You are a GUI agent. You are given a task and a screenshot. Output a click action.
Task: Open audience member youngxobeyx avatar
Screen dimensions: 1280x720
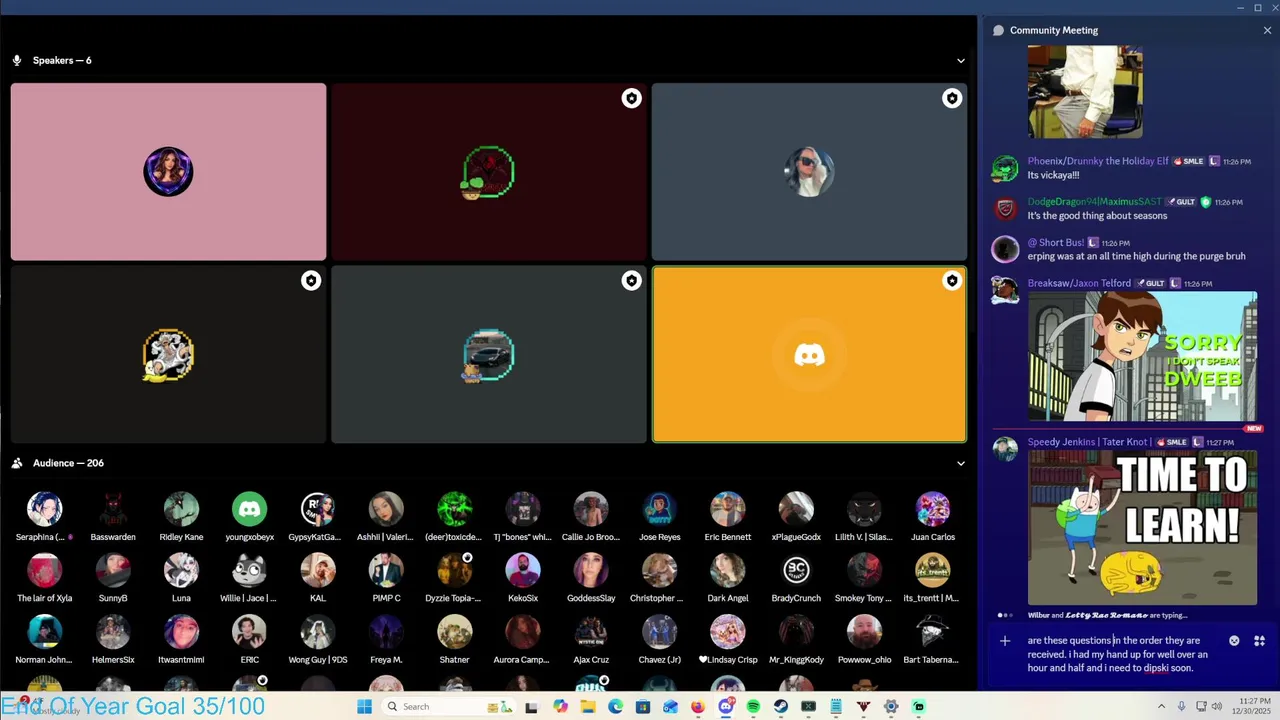coord(249,509)
